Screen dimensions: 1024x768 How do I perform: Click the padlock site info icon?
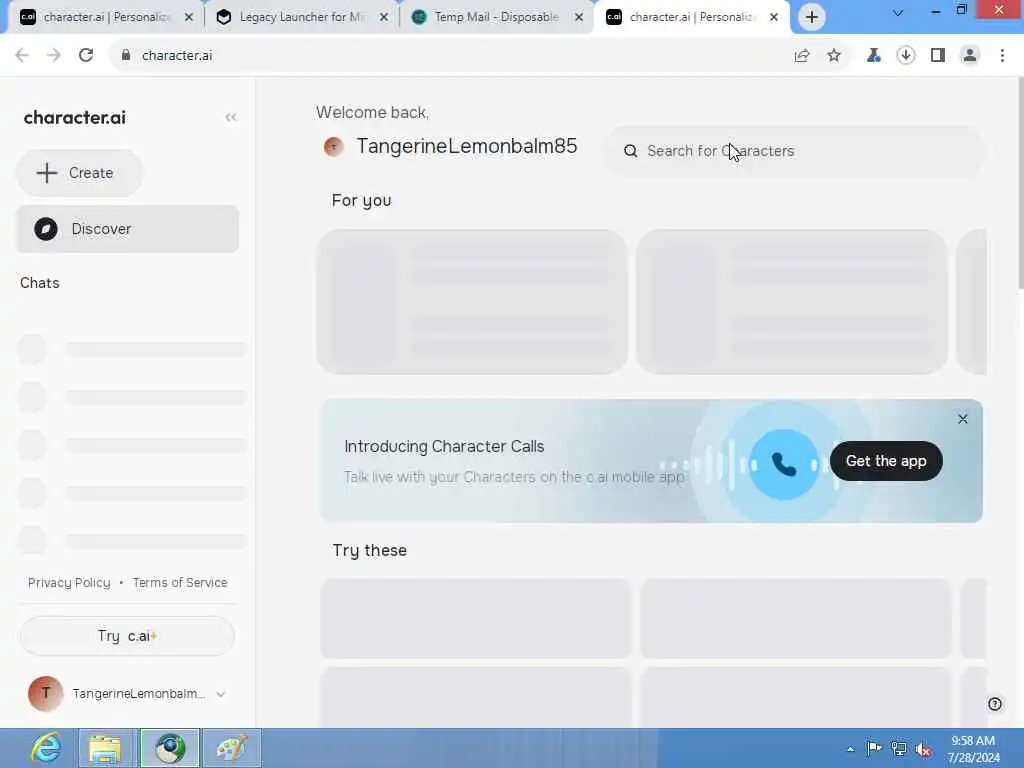pos(126,56)
